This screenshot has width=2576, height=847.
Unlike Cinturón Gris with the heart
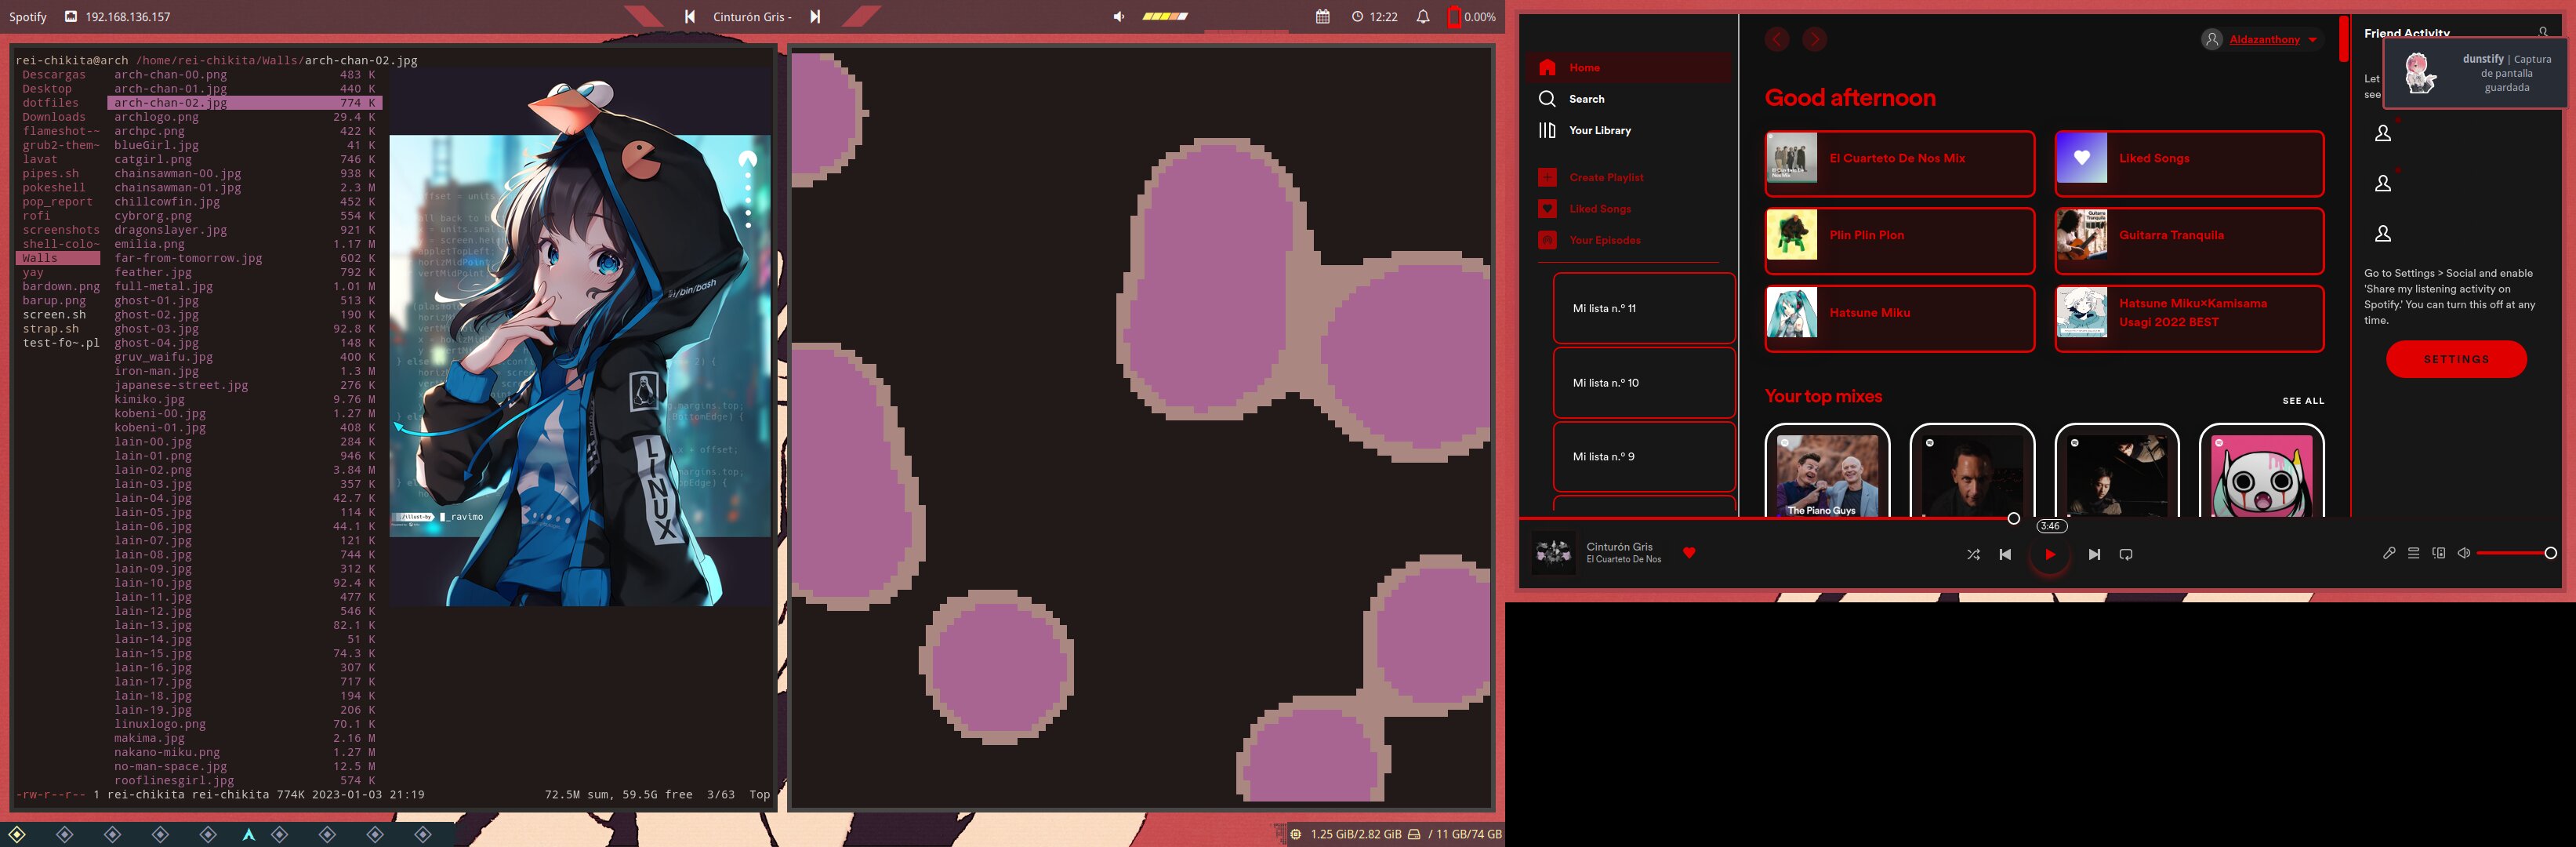1689,553
